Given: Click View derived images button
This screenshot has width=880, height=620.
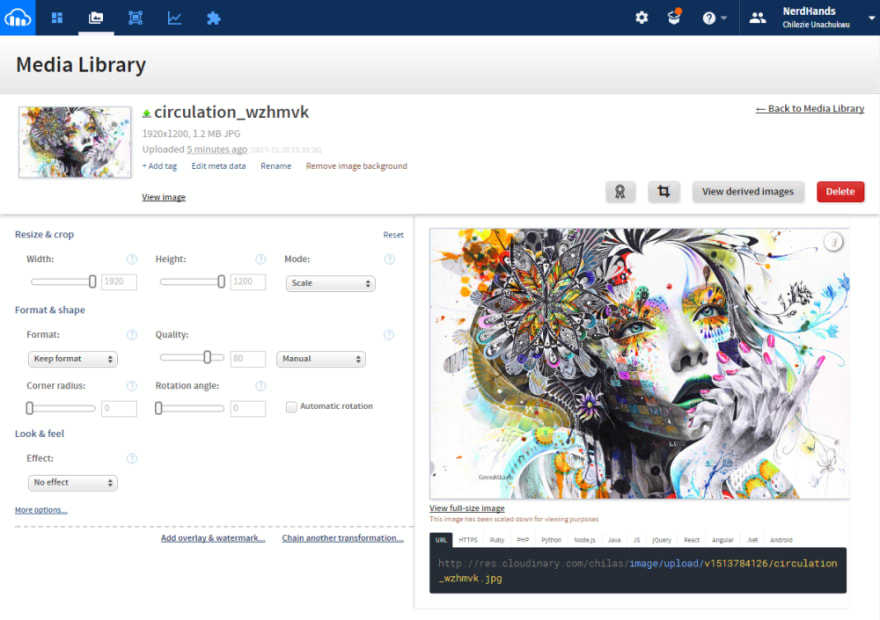Looking at the screenshot, I should (748, 192).
